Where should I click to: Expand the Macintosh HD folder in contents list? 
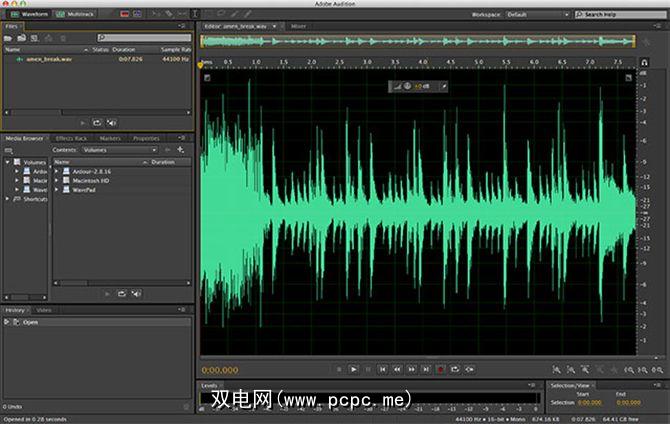click(x=58, y=180)
